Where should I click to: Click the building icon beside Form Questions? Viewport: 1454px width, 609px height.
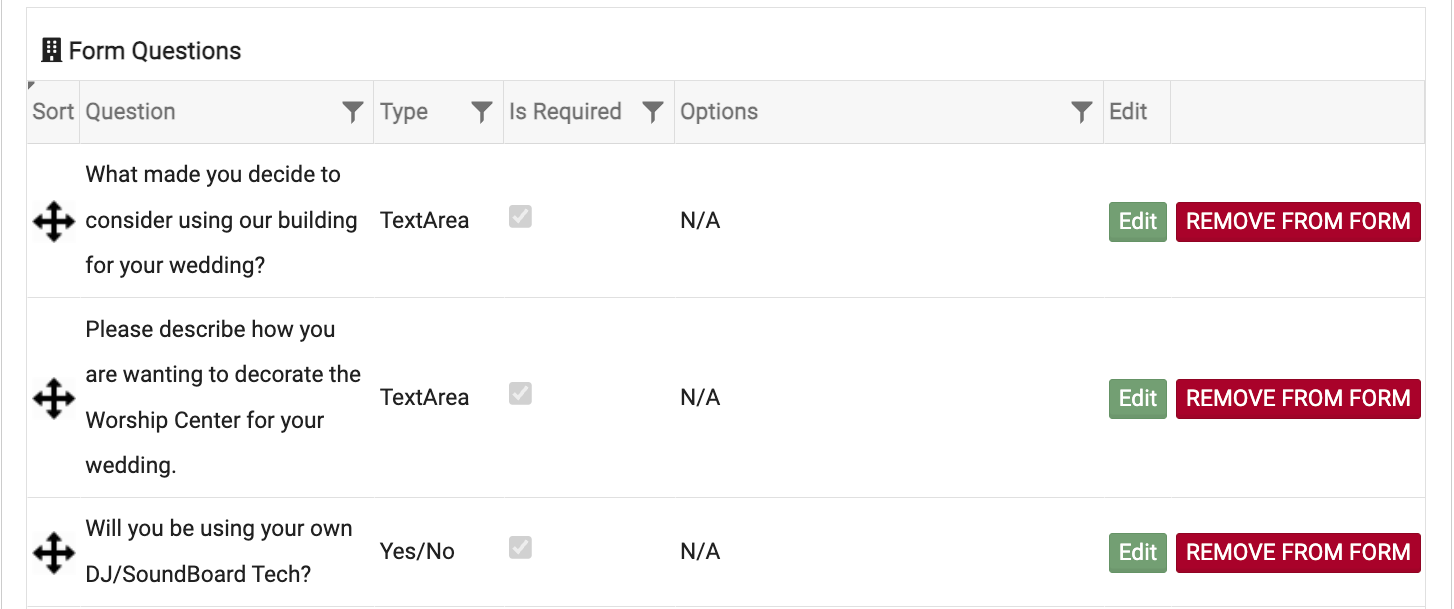[51, 50]
